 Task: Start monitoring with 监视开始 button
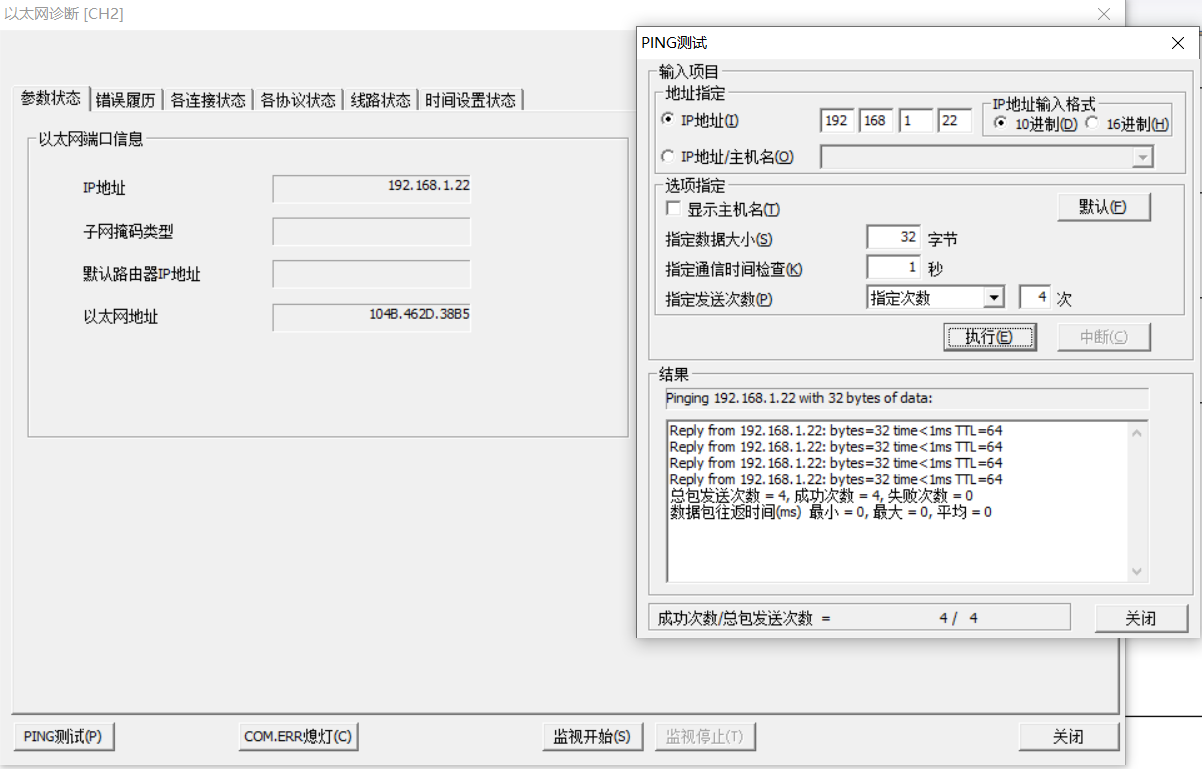point(592,737)
